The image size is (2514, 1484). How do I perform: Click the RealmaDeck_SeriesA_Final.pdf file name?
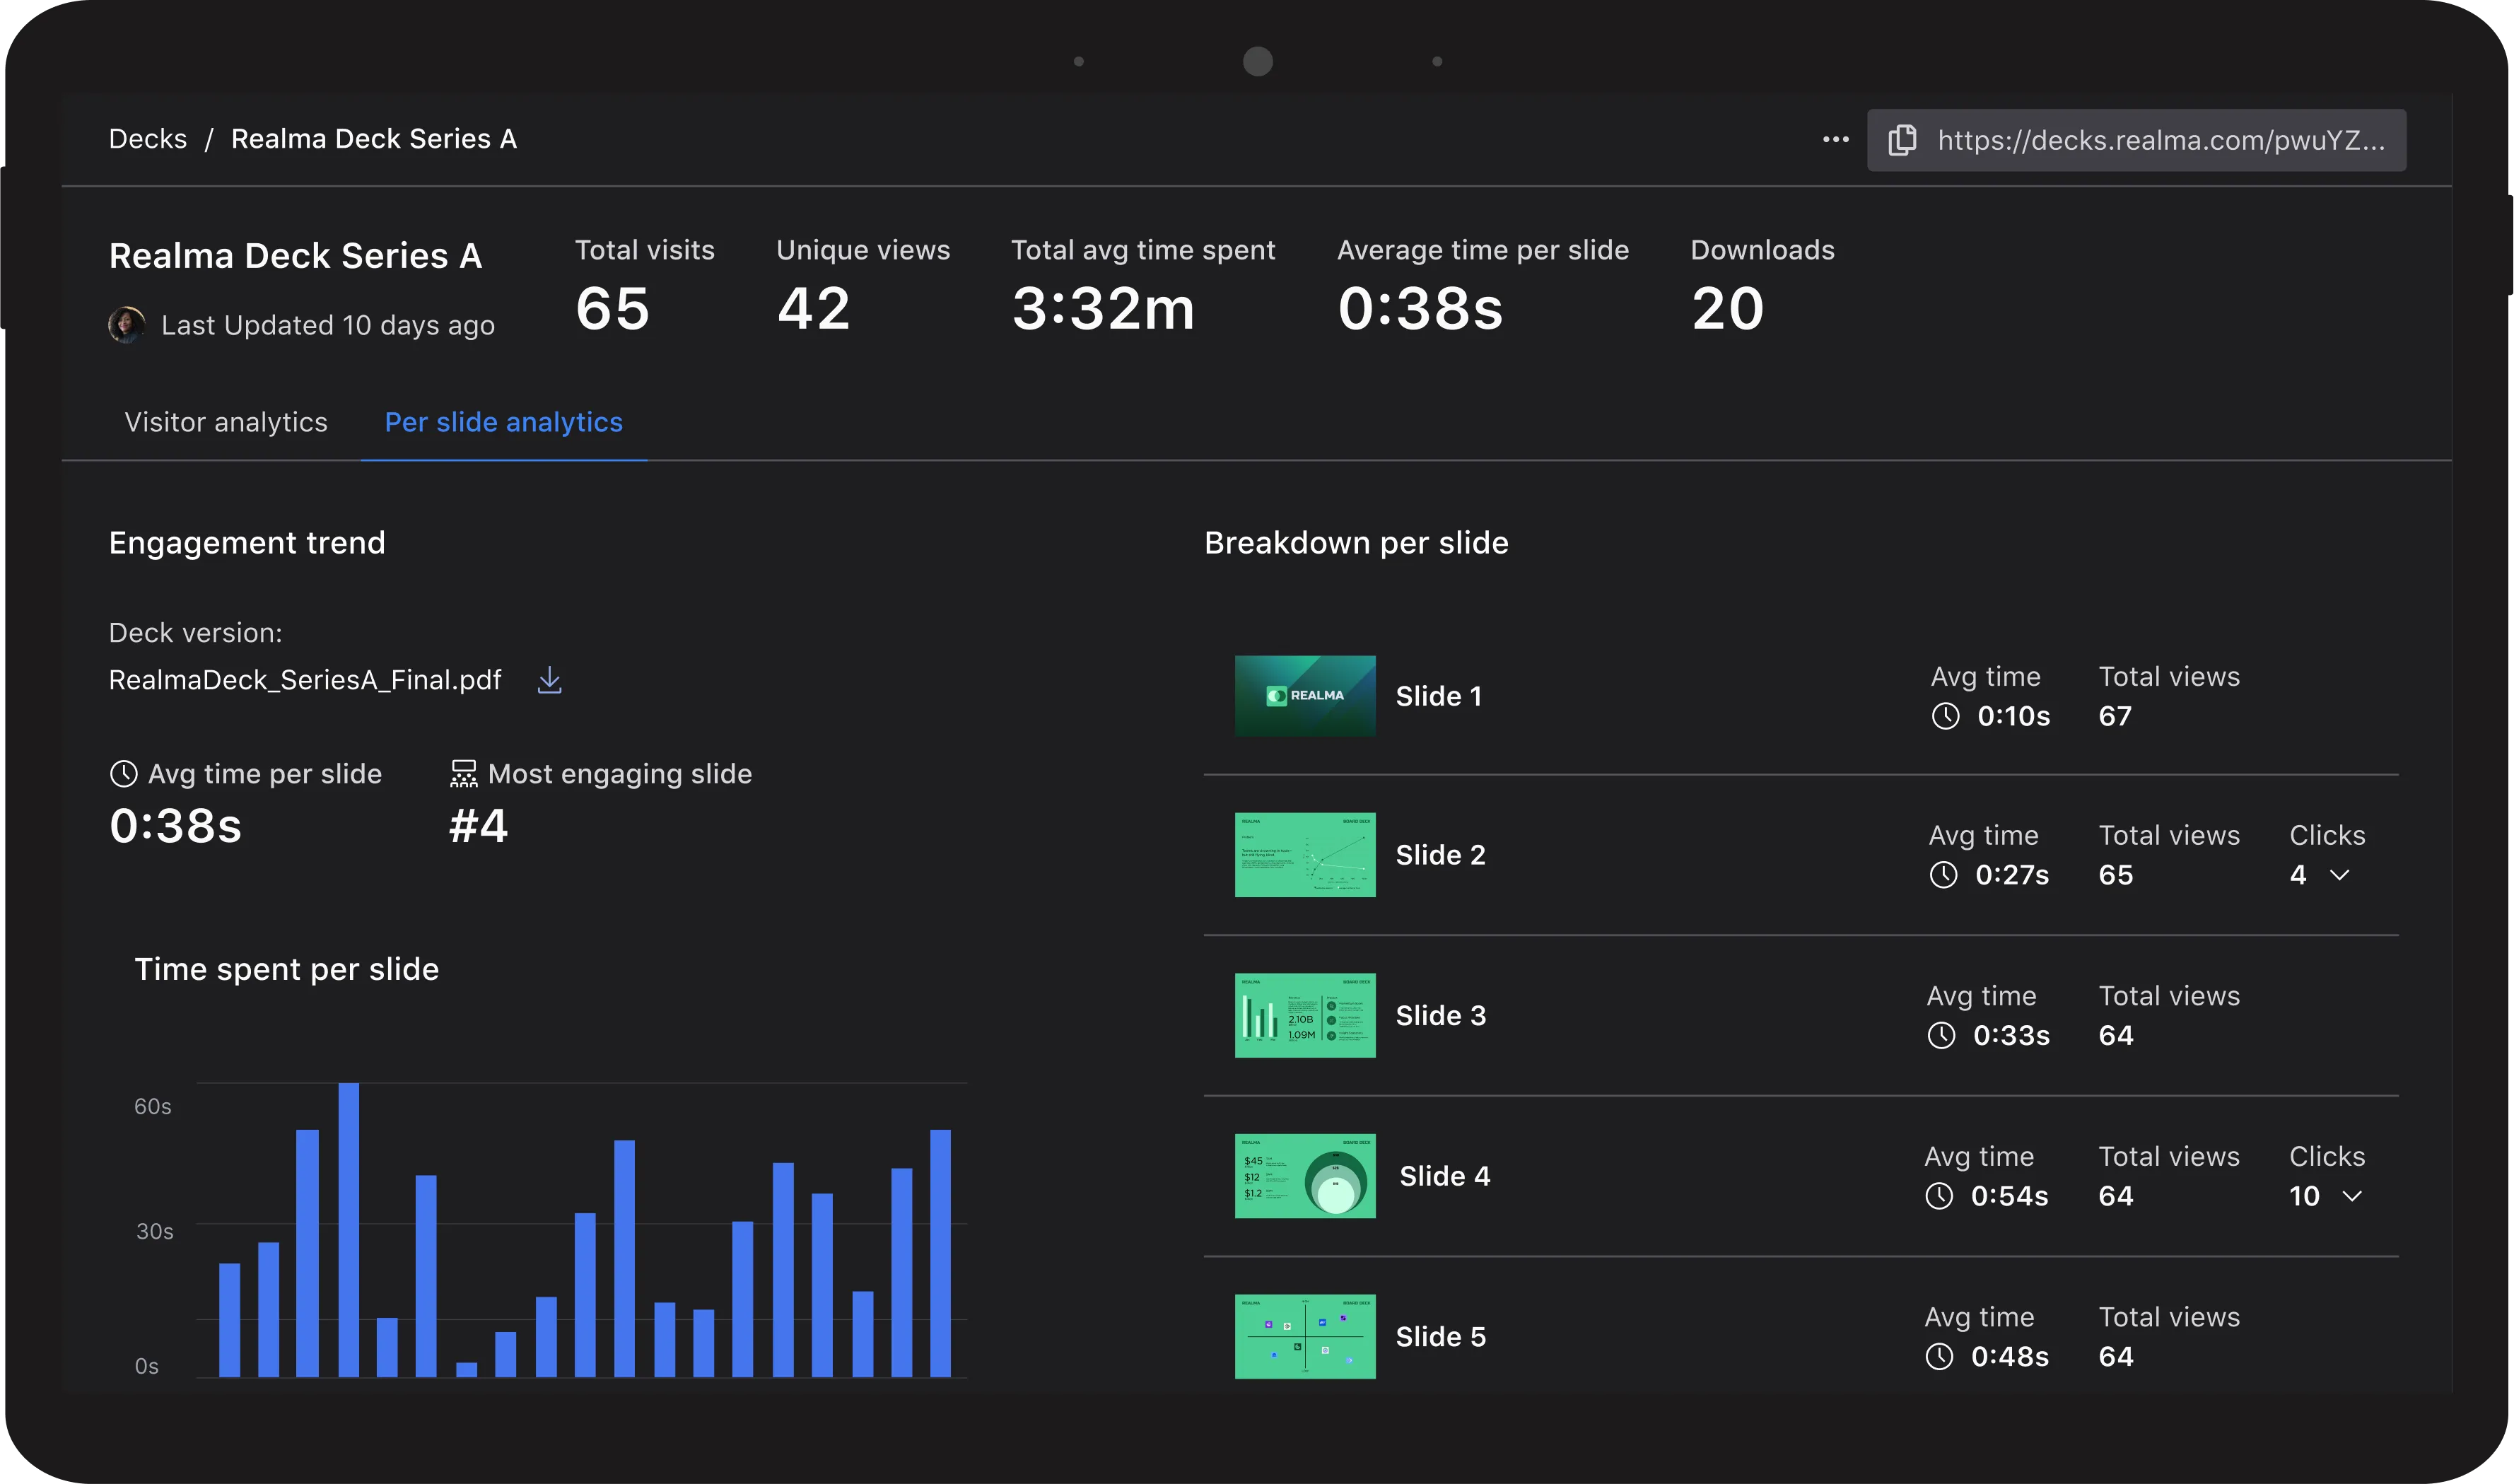[305, 680]
